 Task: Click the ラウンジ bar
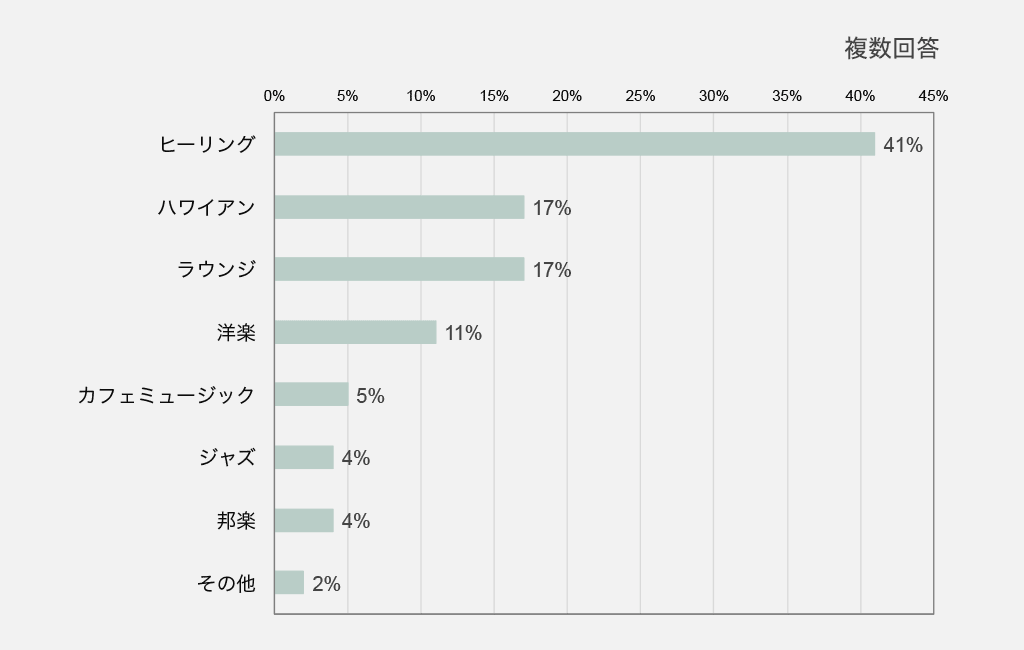tap(399, 269)
